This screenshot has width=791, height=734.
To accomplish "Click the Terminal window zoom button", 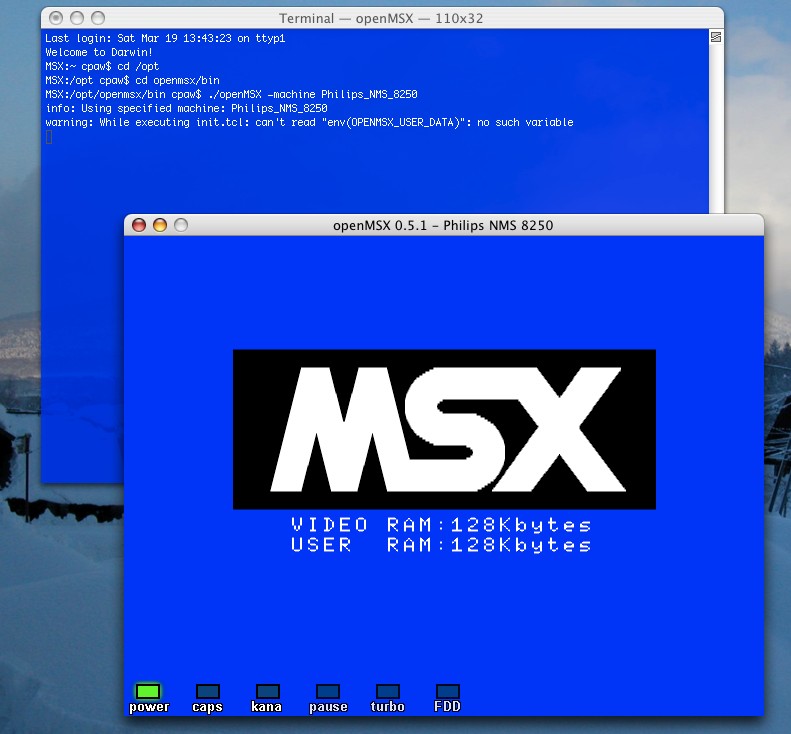I will [x=98, y=18].
